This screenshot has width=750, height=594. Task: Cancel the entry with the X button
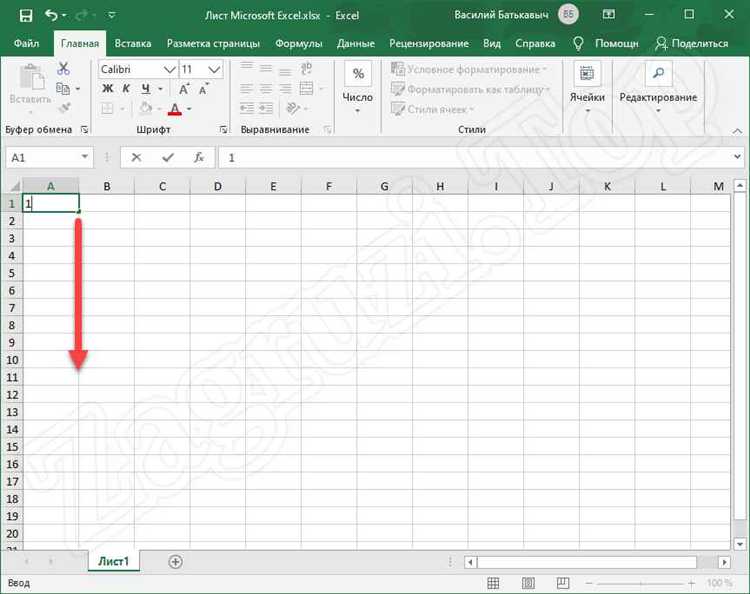pyautogui.click(x=136, y=157)
